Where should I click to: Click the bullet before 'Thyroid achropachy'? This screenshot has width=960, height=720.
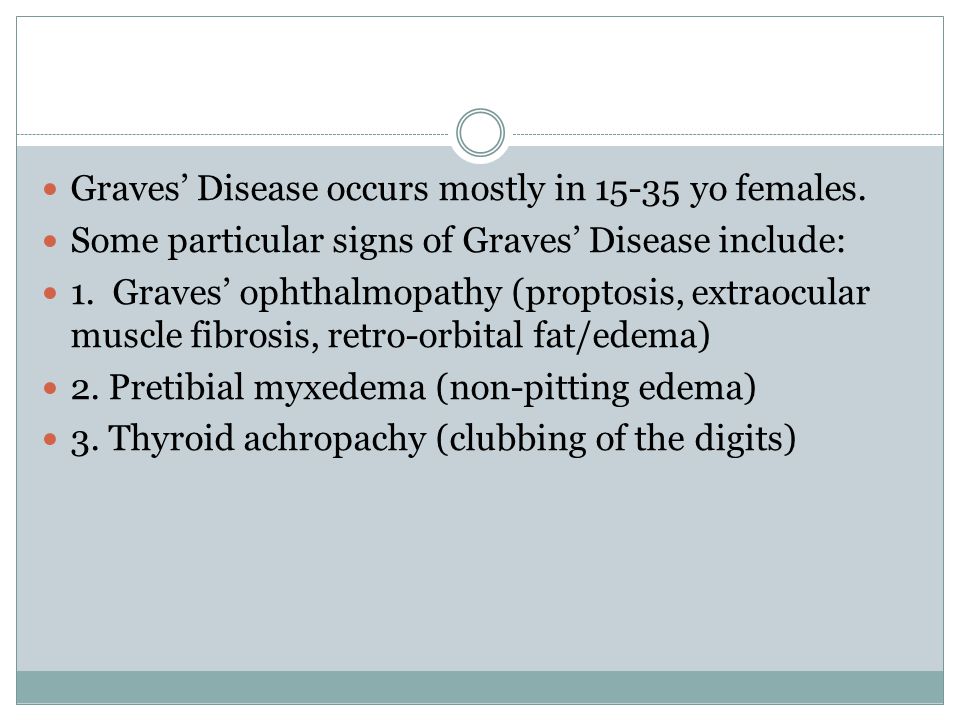50,439
